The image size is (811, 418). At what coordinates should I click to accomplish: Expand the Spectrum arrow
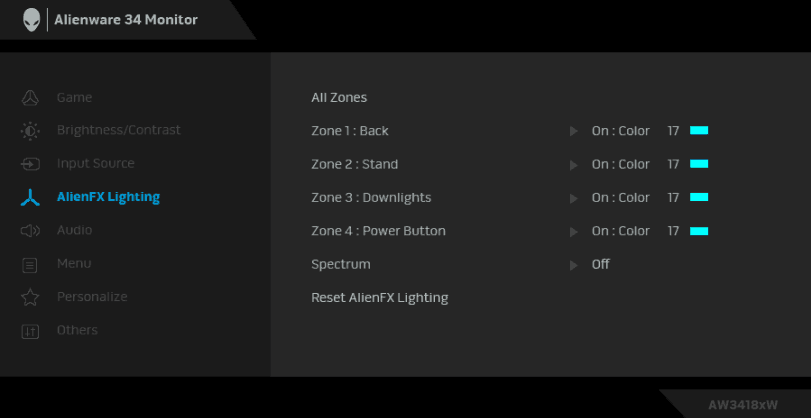[x=573, y=265]
